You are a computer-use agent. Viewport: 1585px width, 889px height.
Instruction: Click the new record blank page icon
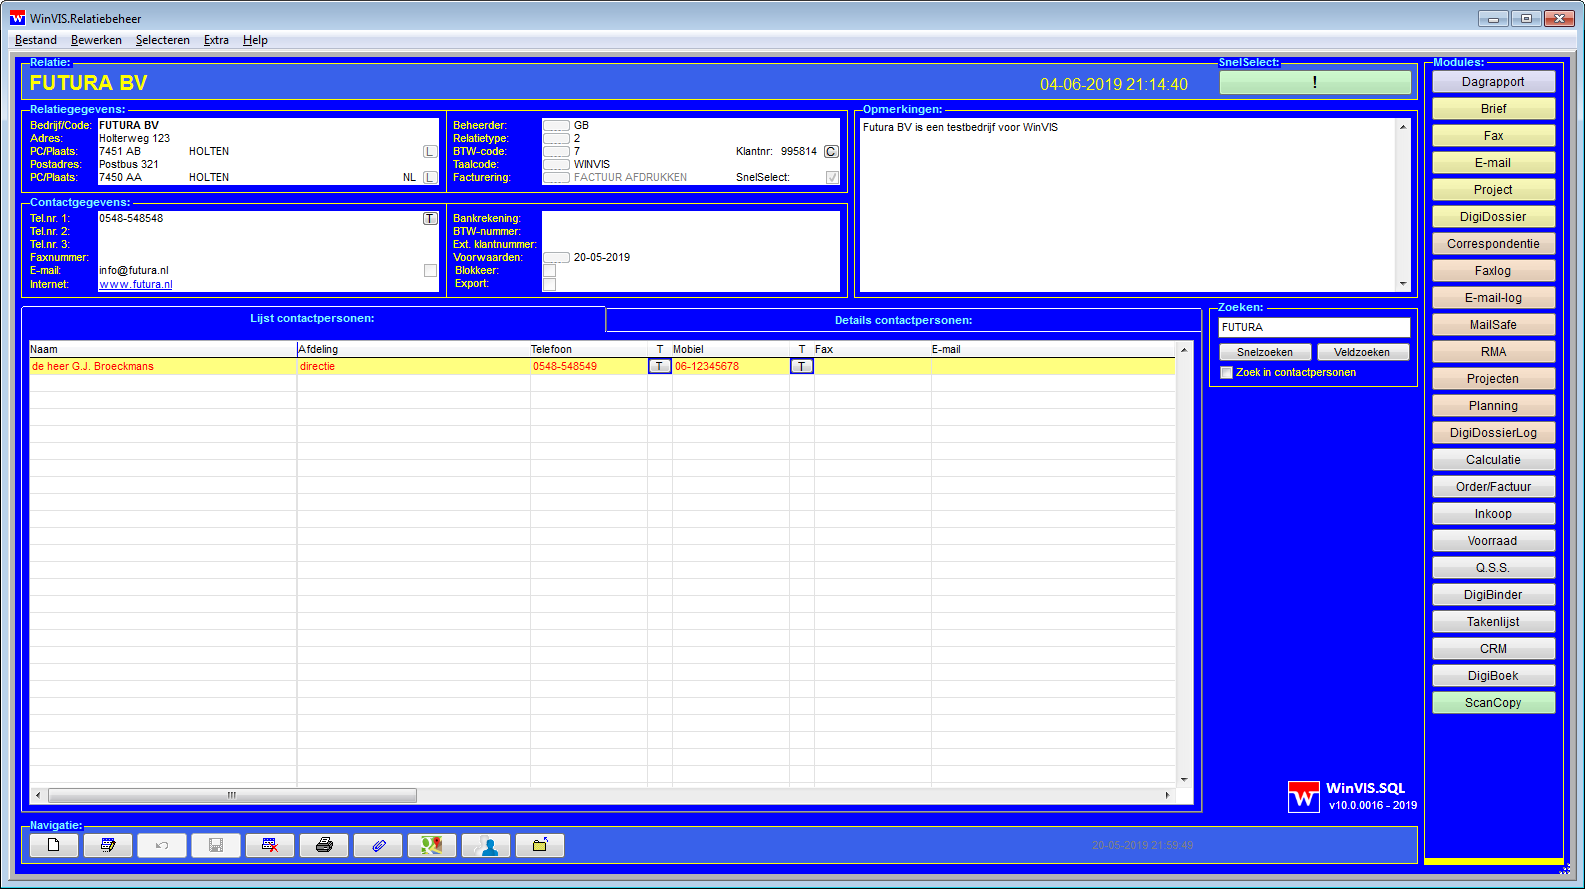coord(54,845)
